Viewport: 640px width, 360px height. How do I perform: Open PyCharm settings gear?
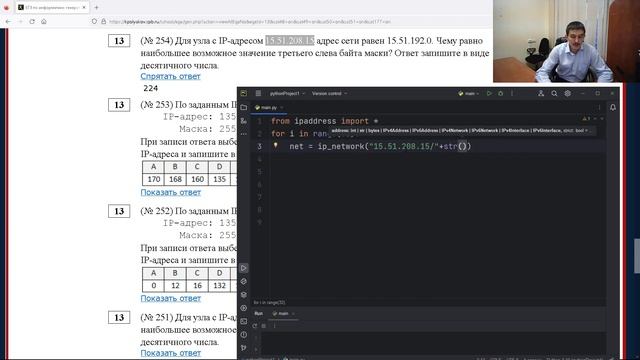point(567,93)
